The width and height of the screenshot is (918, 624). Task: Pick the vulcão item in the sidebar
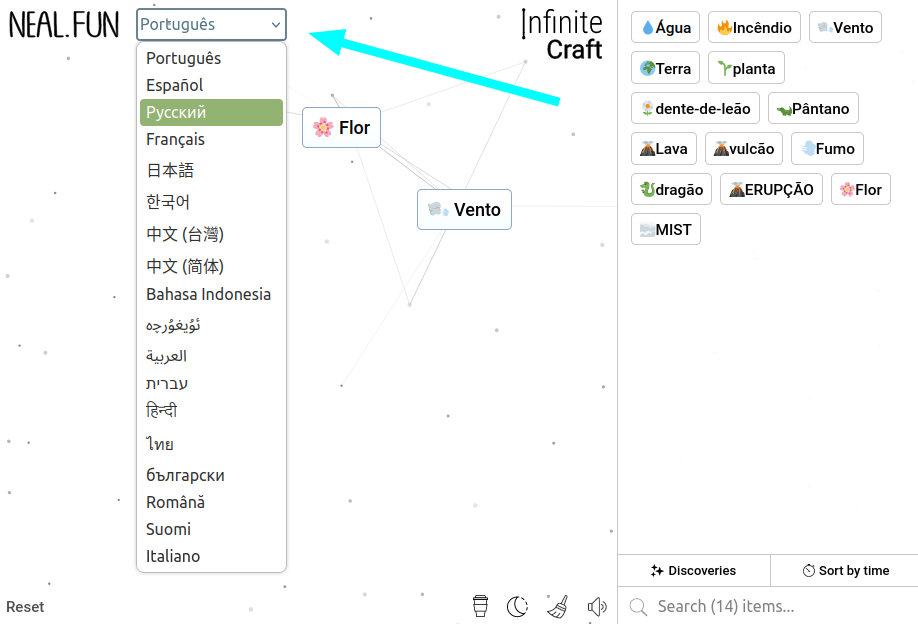coord(744,149)
